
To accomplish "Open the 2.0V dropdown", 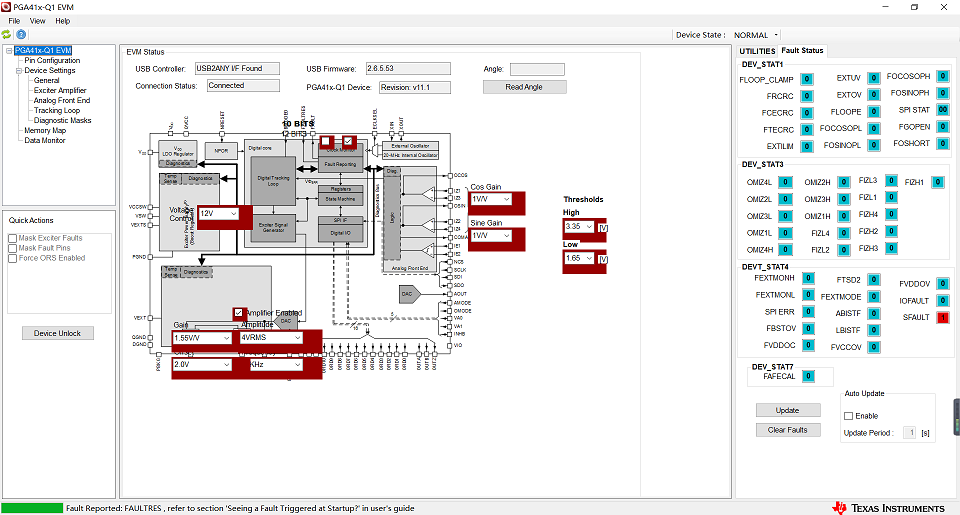I will pyautogui.click(x=202, y=364).
